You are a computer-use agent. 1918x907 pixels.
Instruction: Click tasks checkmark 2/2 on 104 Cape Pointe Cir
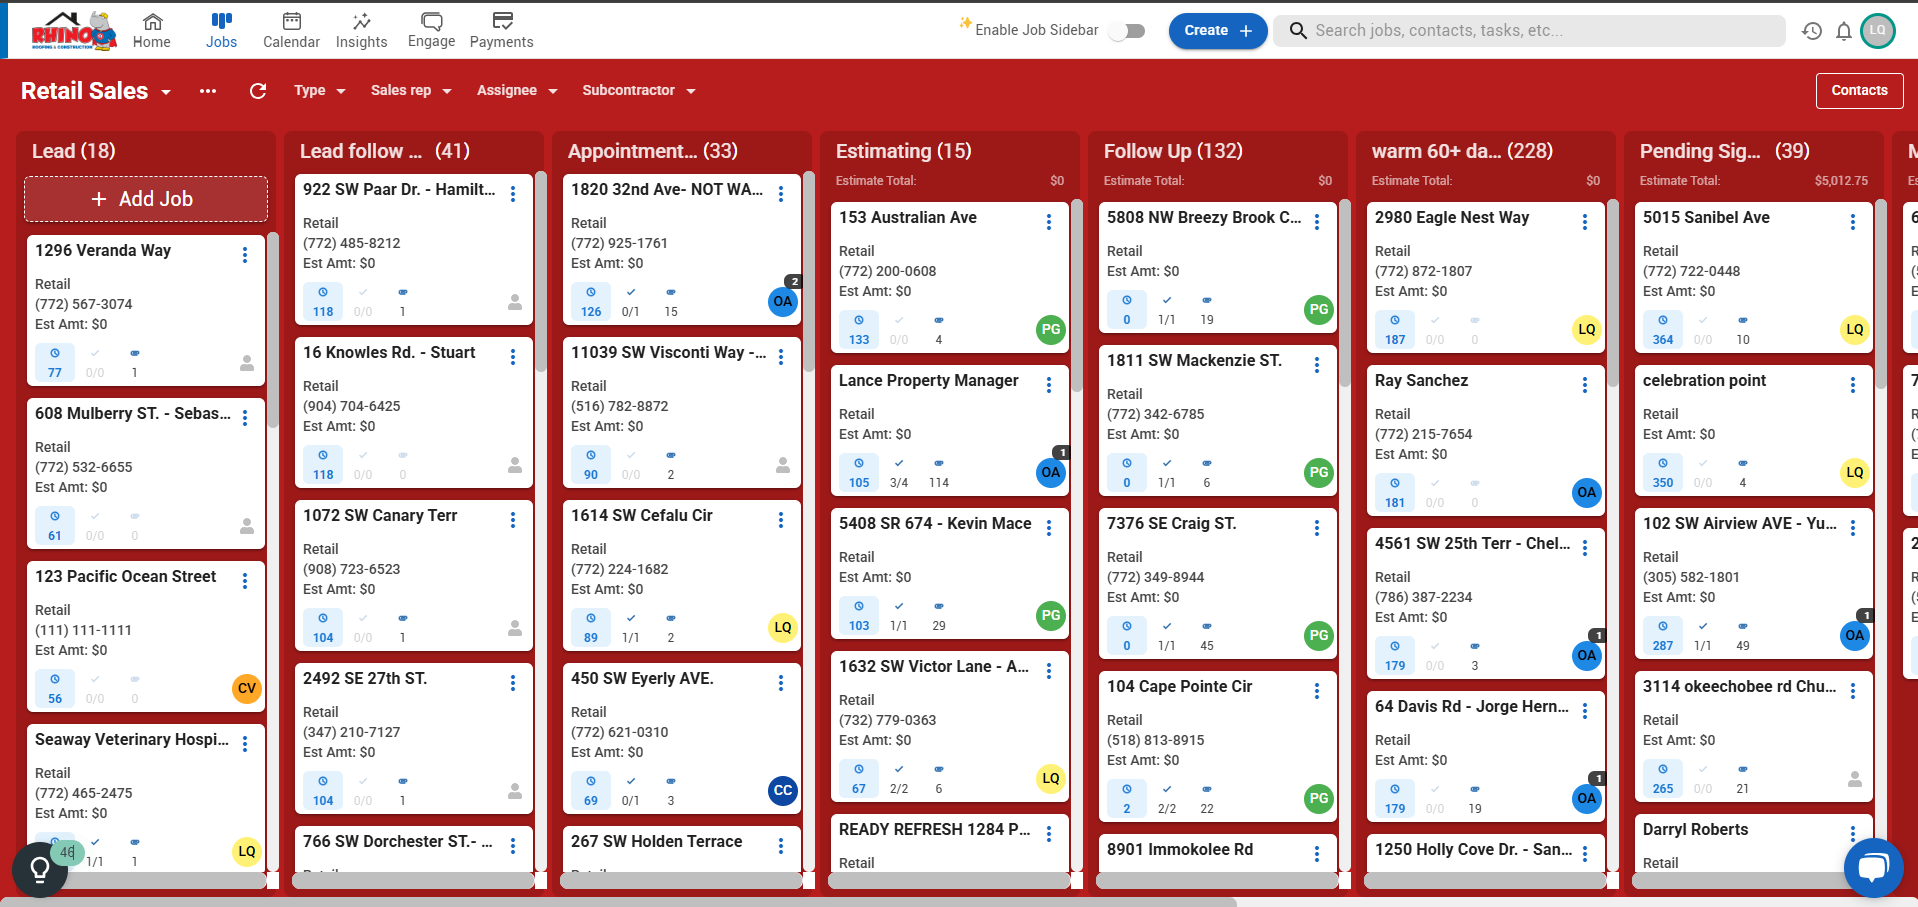1167,799
